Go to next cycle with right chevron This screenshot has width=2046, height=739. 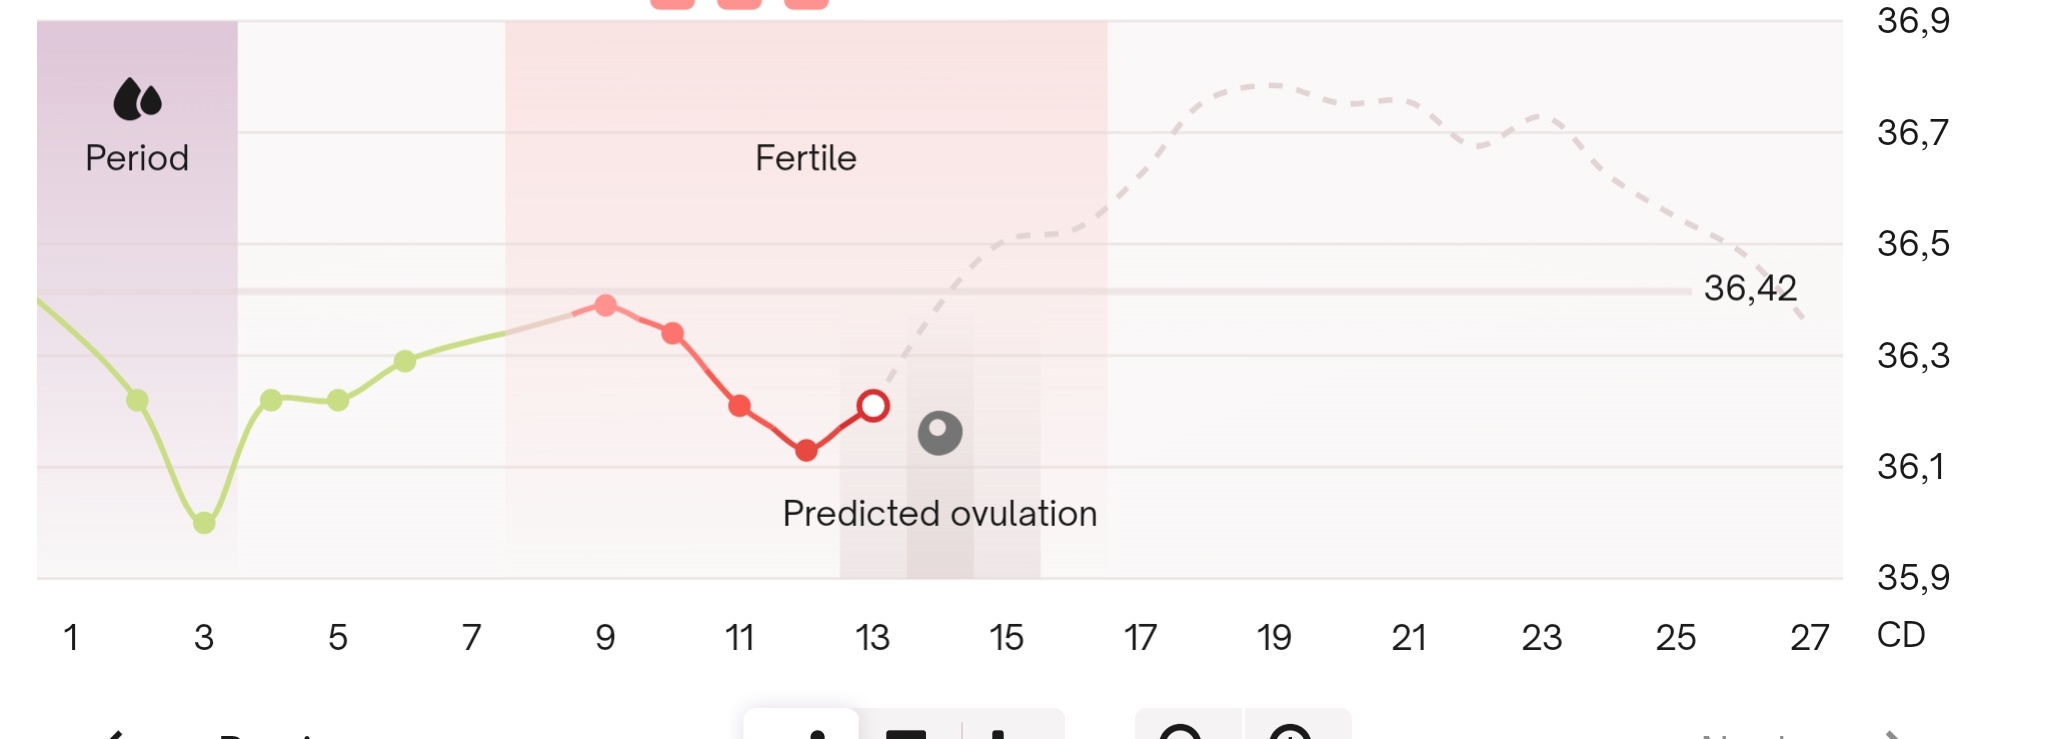[x=1890, y=734]
